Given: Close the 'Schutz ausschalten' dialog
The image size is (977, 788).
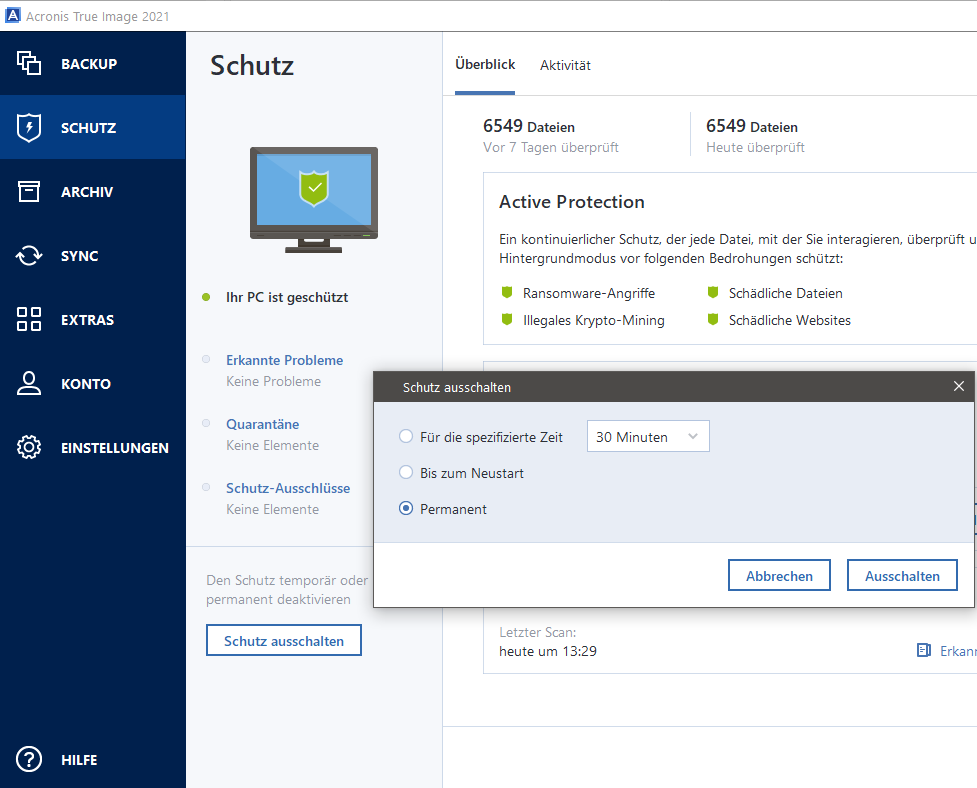Looking at the screenshot, I should (958, 386).
